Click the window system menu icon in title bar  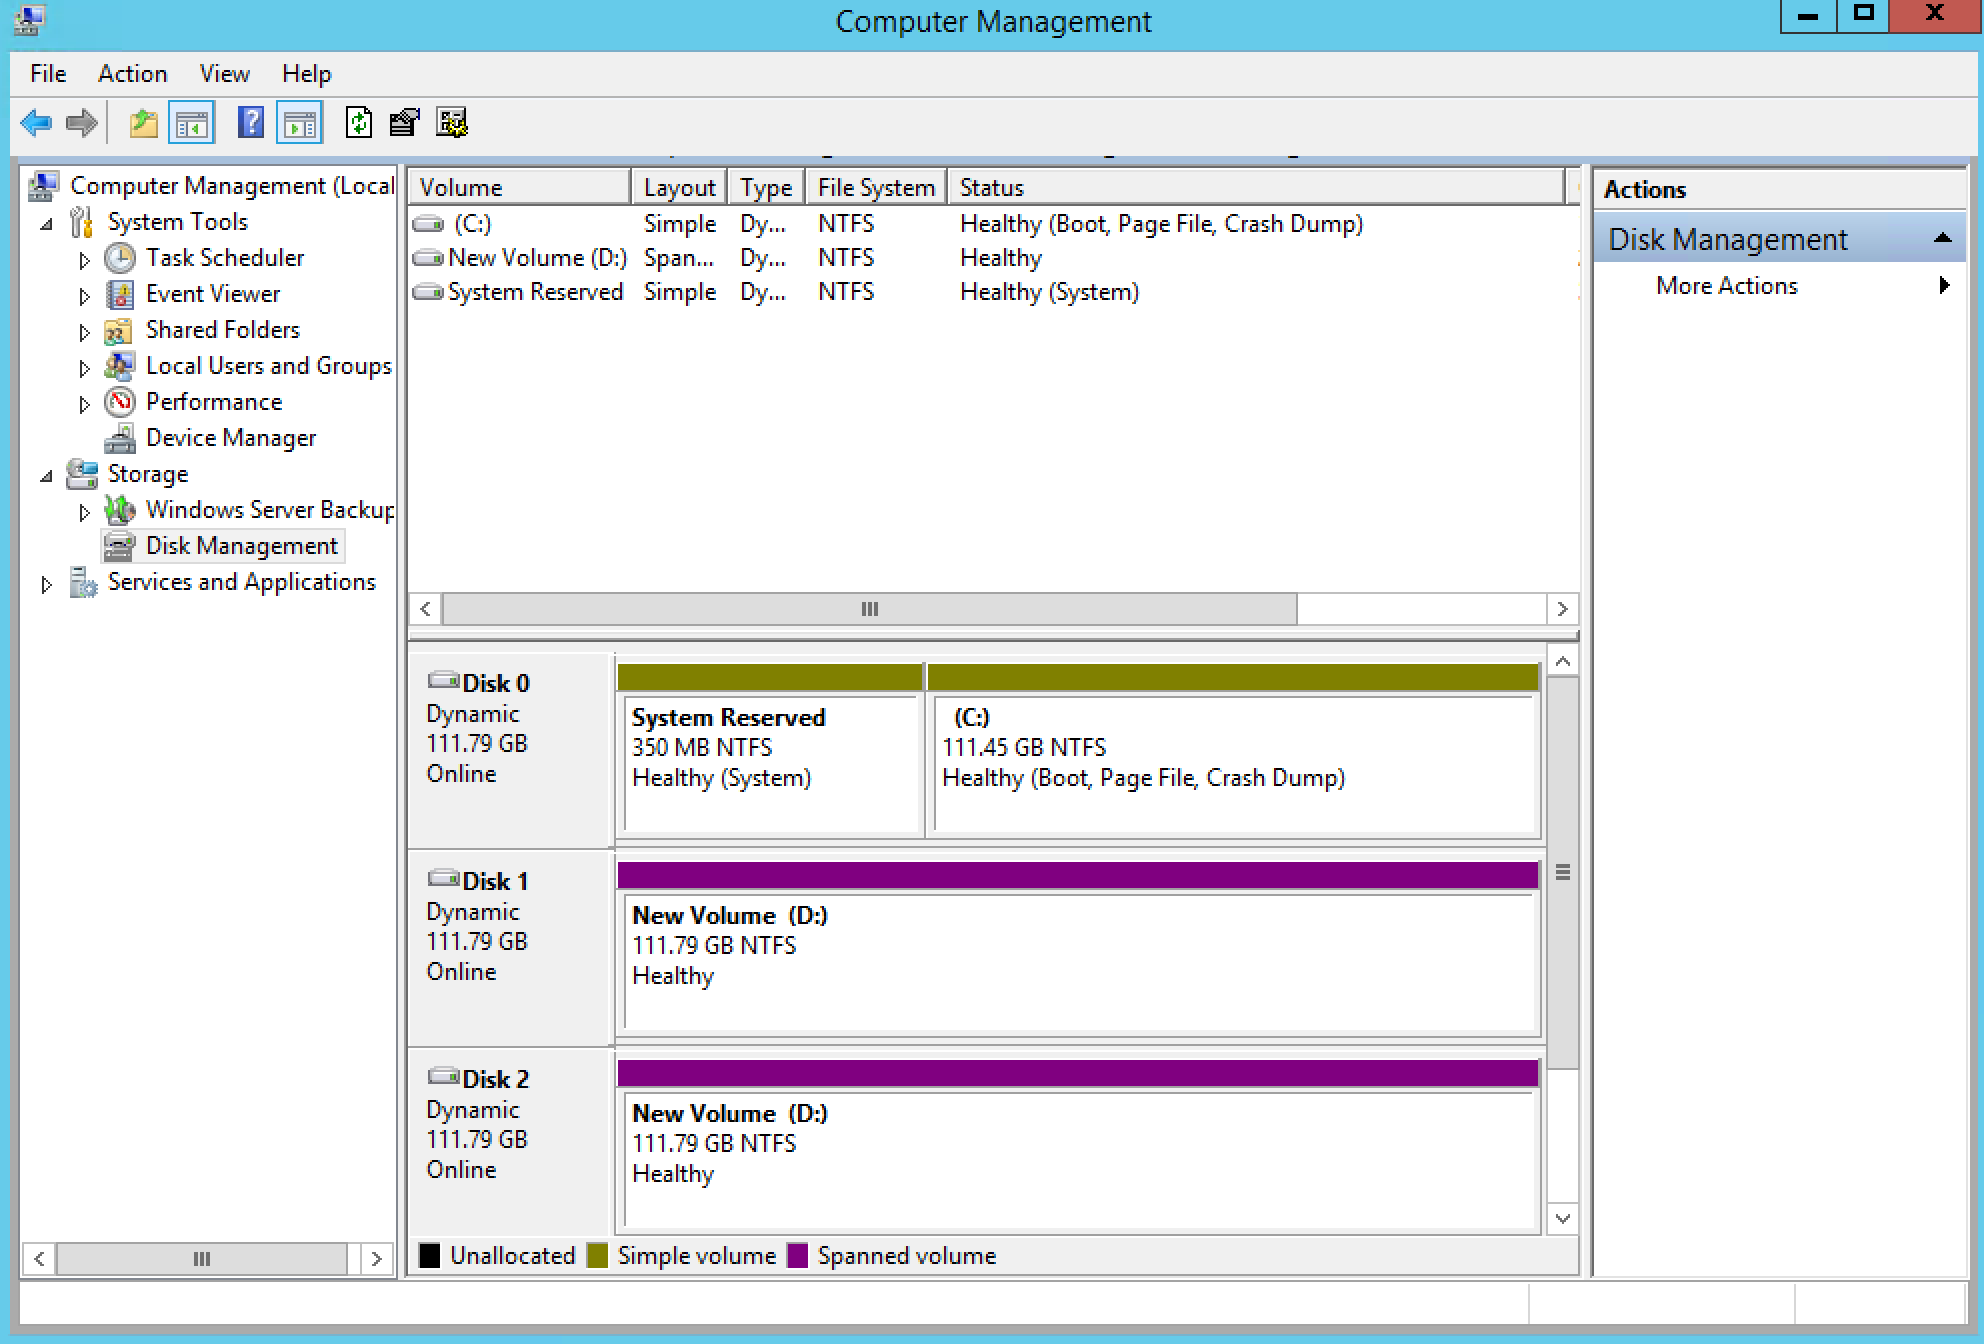pos(30,20)
